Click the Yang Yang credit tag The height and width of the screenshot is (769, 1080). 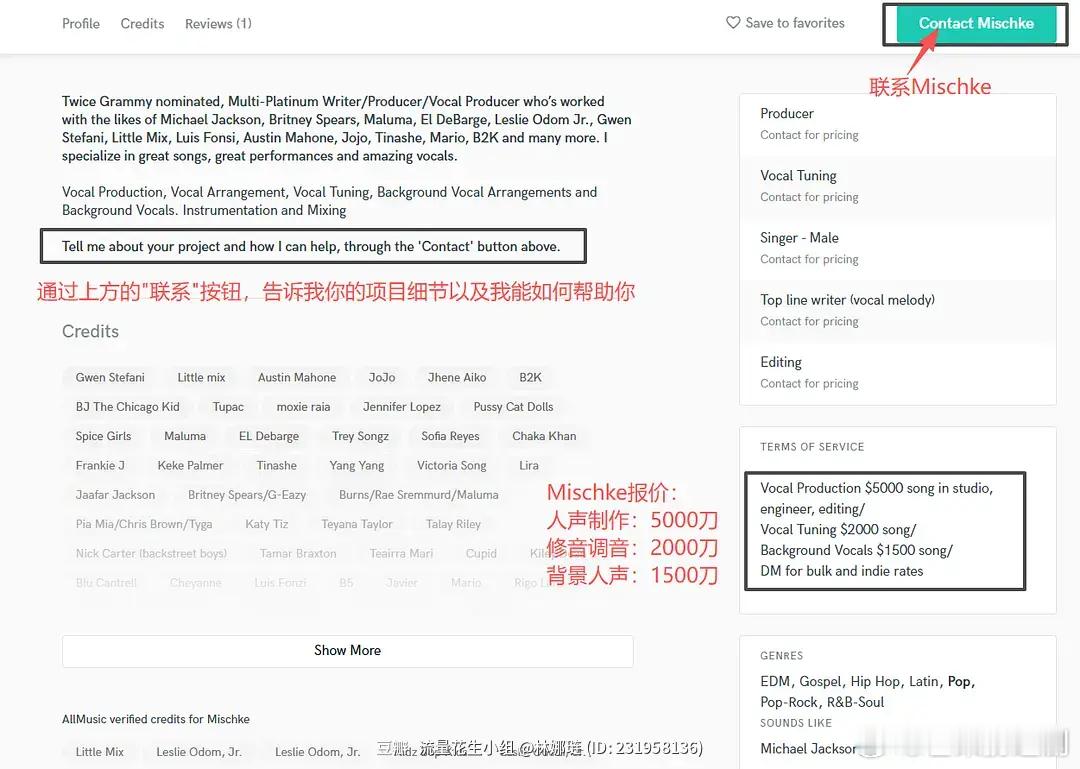point(356,466)
